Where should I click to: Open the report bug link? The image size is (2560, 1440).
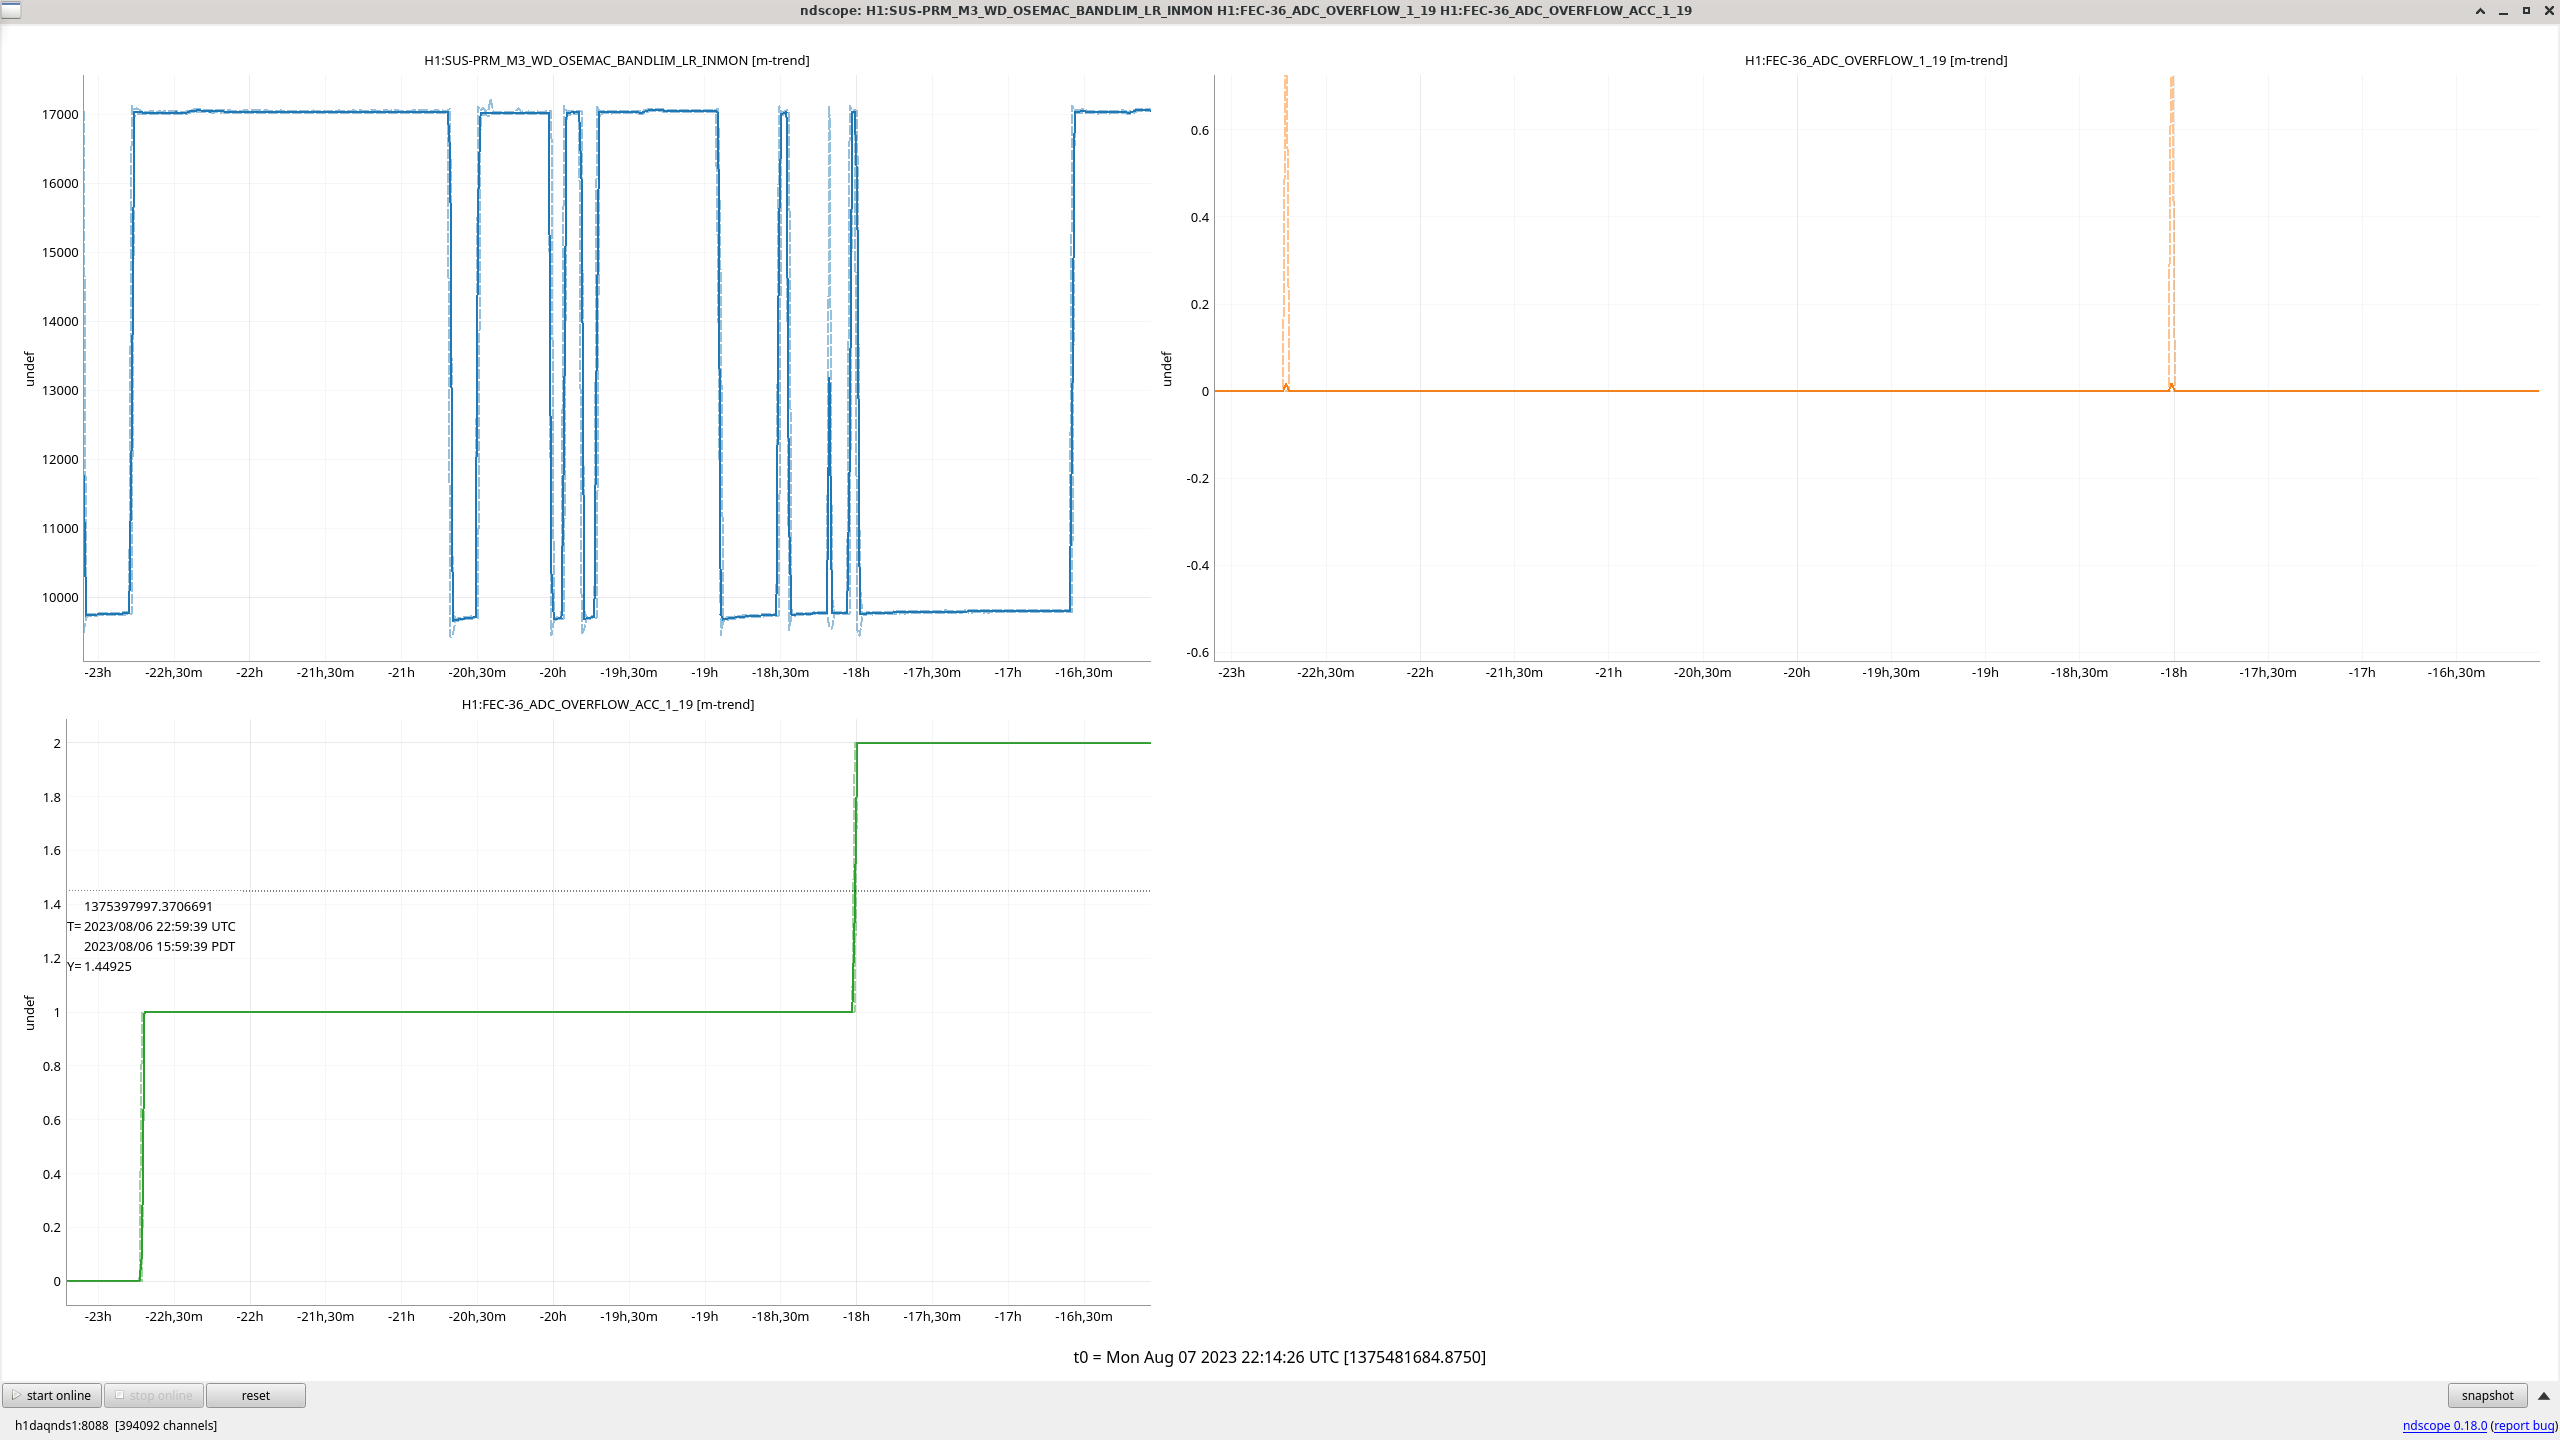point(2523,1425)
